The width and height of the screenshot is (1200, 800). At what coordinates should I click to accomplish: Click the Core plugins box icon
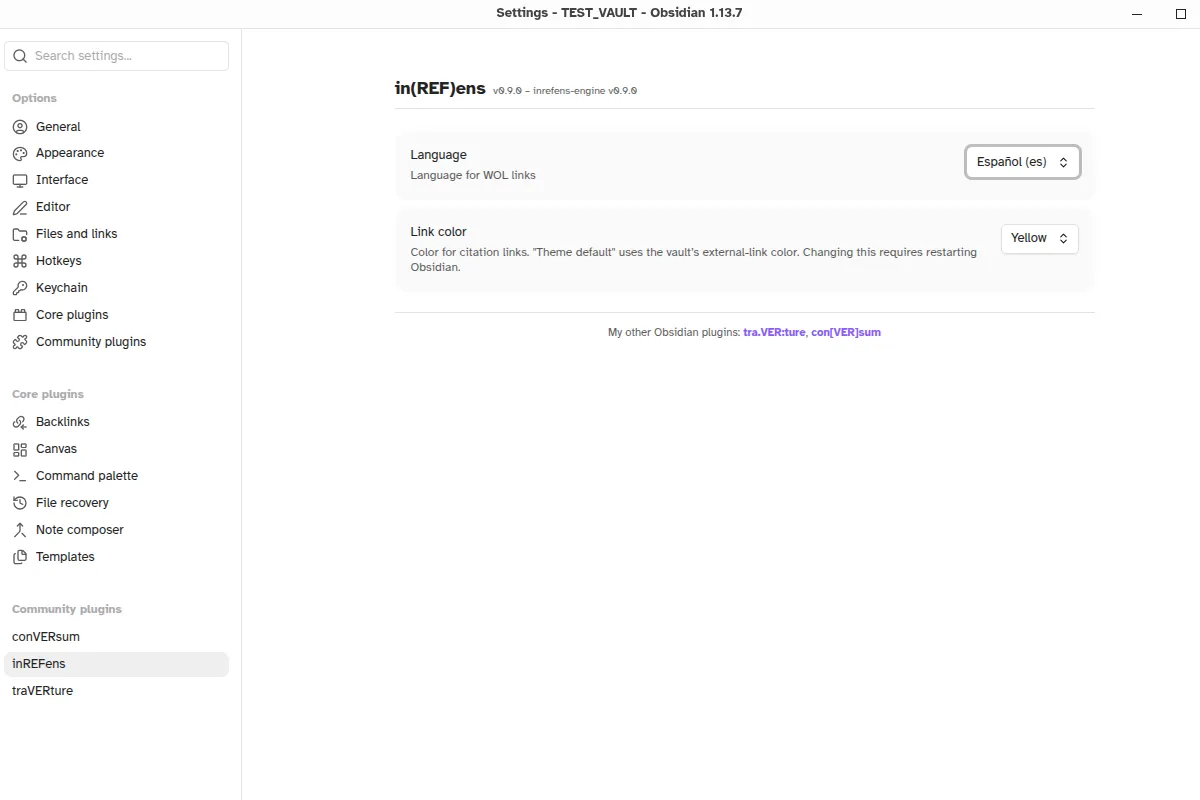point(20,316)
